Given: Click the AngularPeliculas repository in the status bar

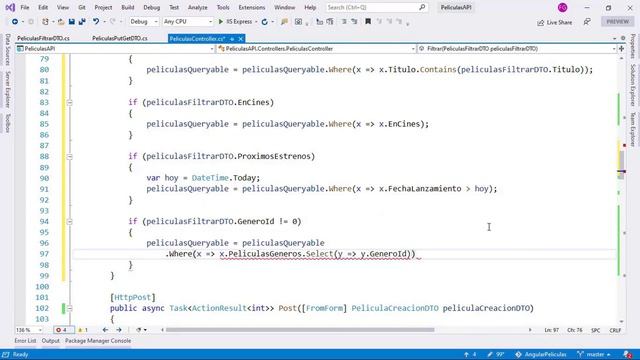Looking at the screenshot, I should click(x=540, y=354).
